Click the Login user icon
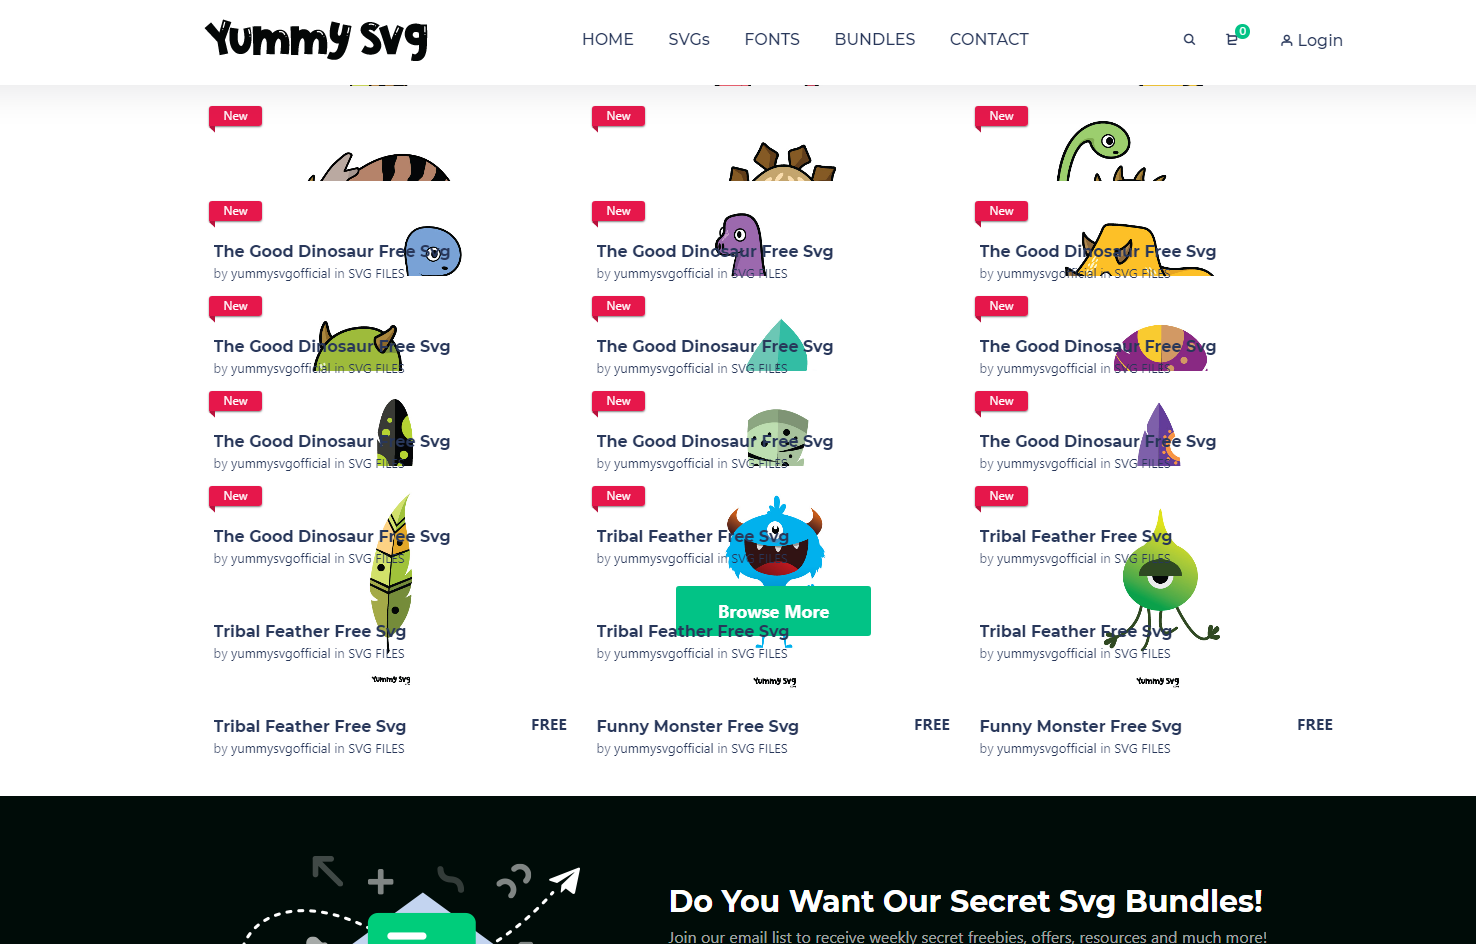Screen dimensions: 1476x944 point(1287,41)
